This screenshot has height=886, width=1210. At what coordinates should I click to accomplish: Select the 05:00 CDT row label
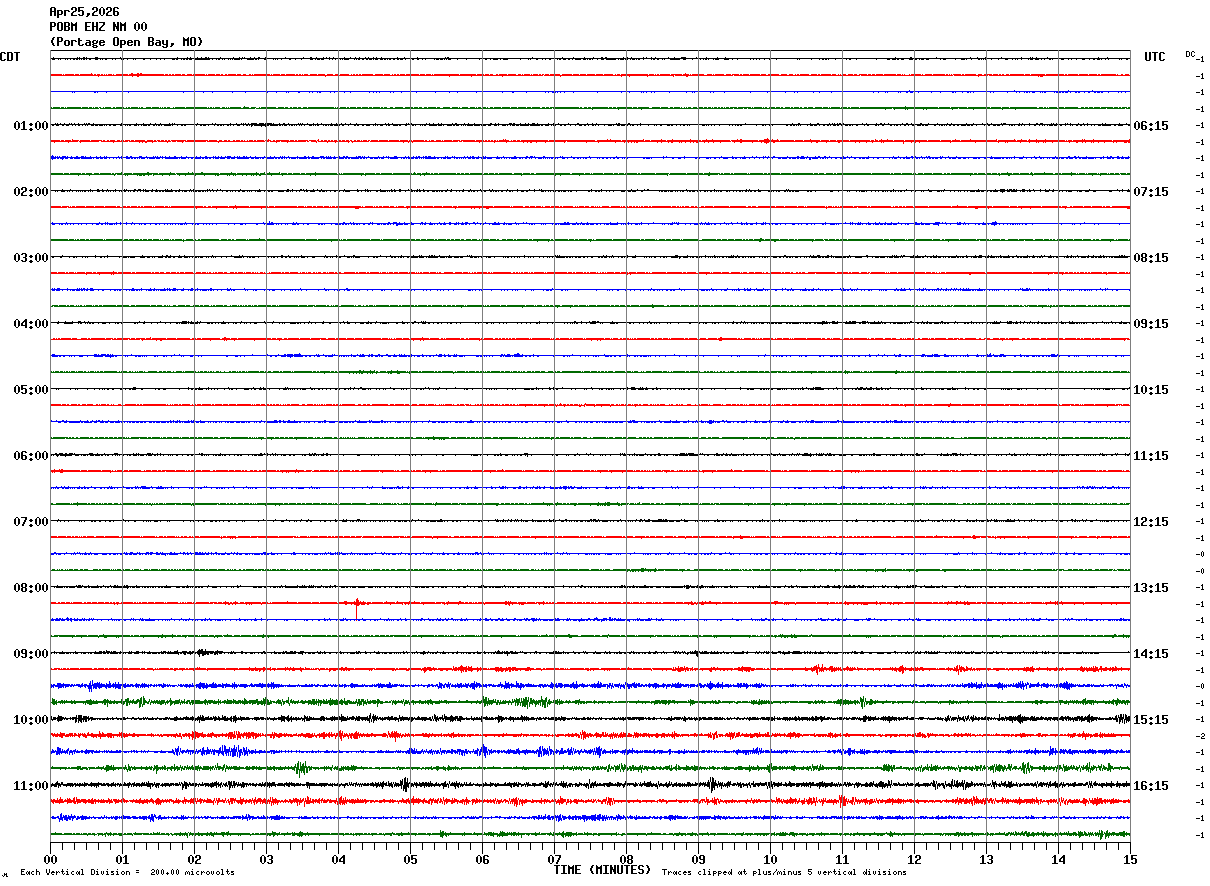31,390
